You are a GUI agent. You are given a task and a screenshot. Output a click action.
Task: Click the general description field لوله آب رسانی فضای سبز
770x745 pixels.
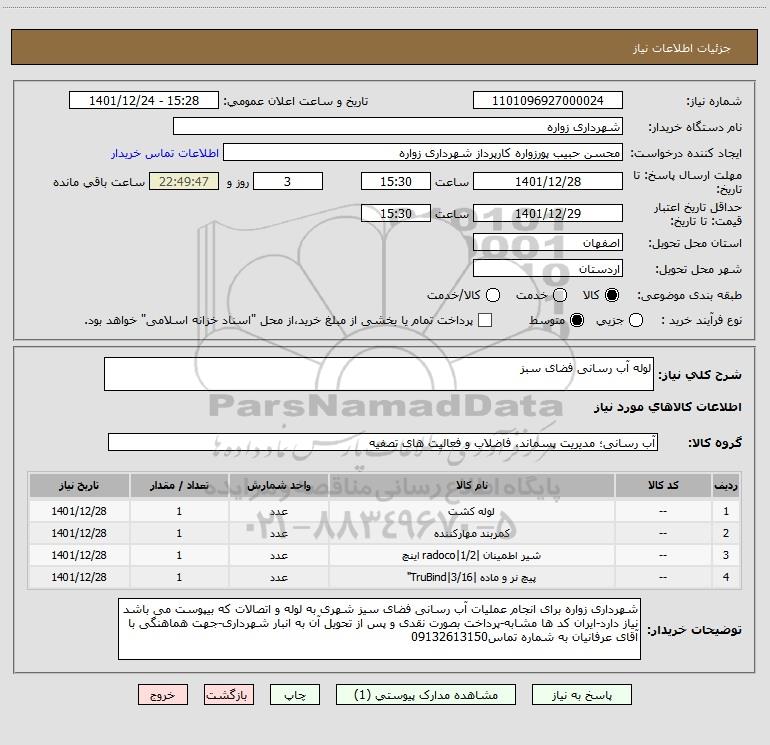tap(379, 374)
